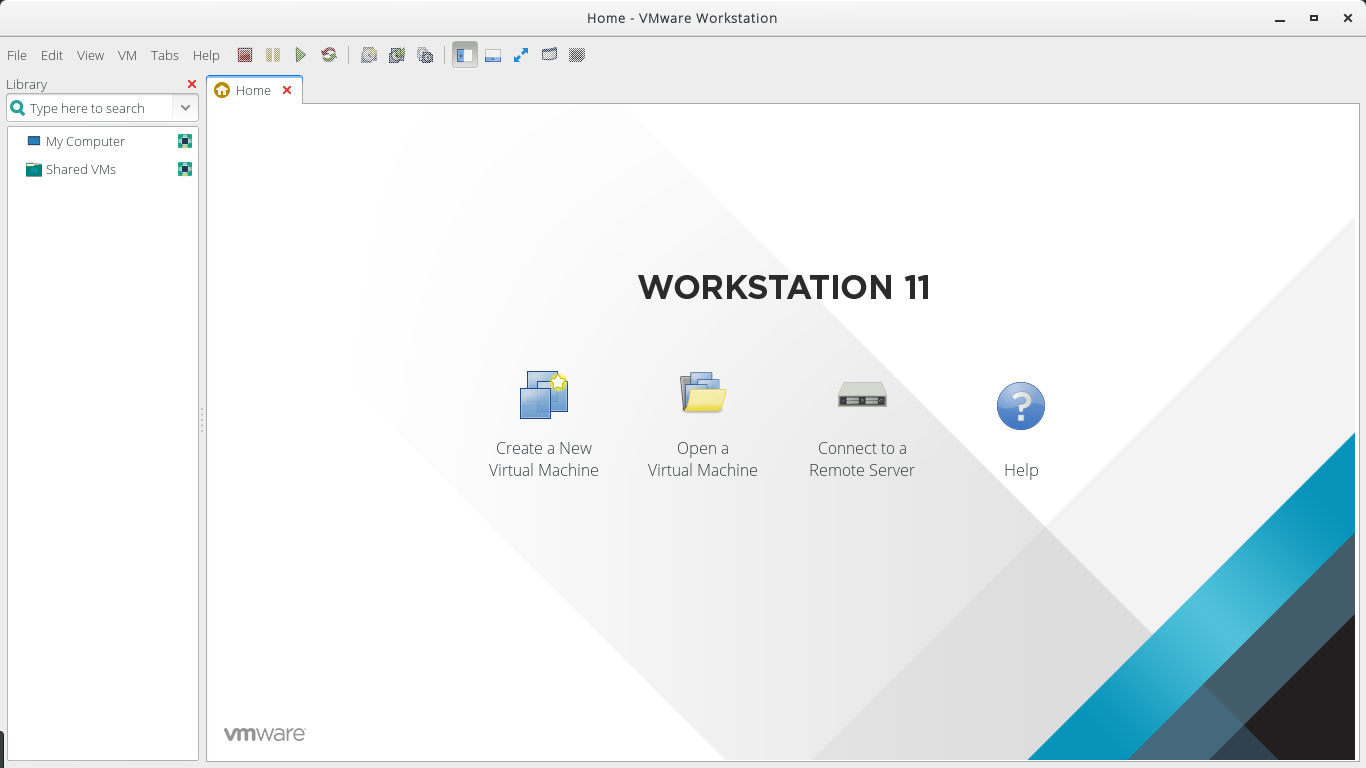
Task: Minimize the VMware Workstation window
Action: tap(1280, 18)
